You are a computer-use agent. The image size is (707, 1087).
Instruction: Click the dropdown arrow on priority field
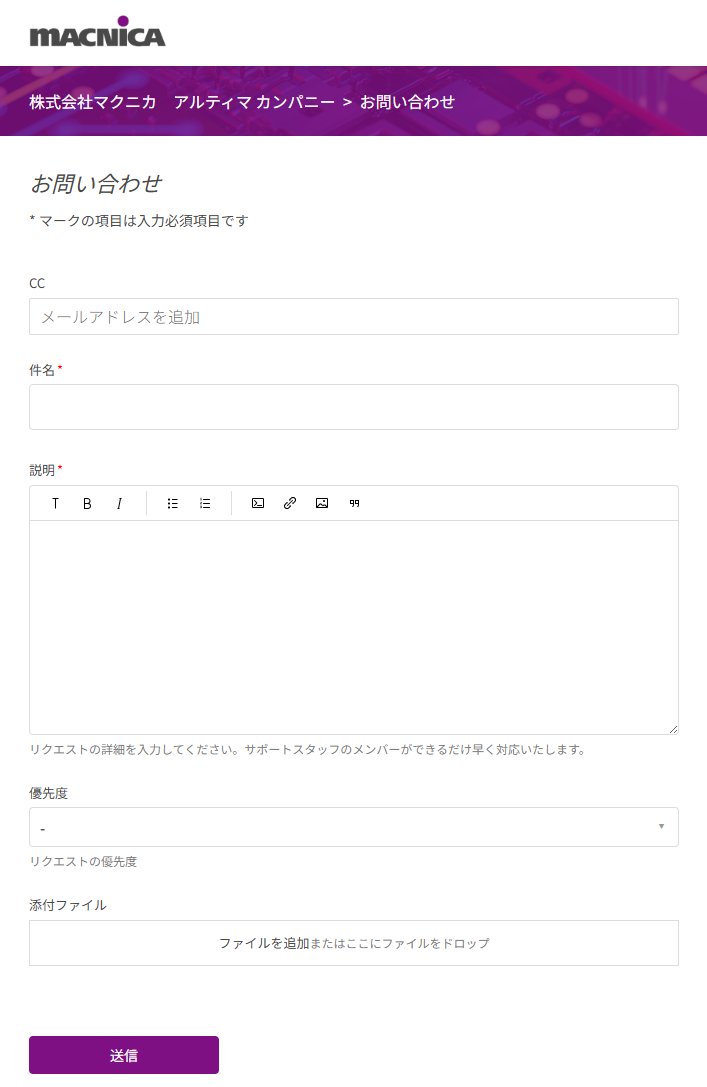coord(661,827)
